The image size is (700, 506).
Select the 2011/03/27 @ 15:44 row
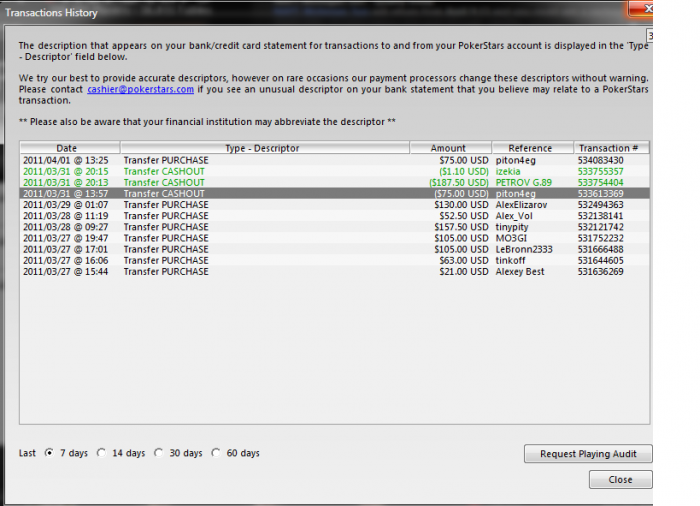[x=335, y=272]
